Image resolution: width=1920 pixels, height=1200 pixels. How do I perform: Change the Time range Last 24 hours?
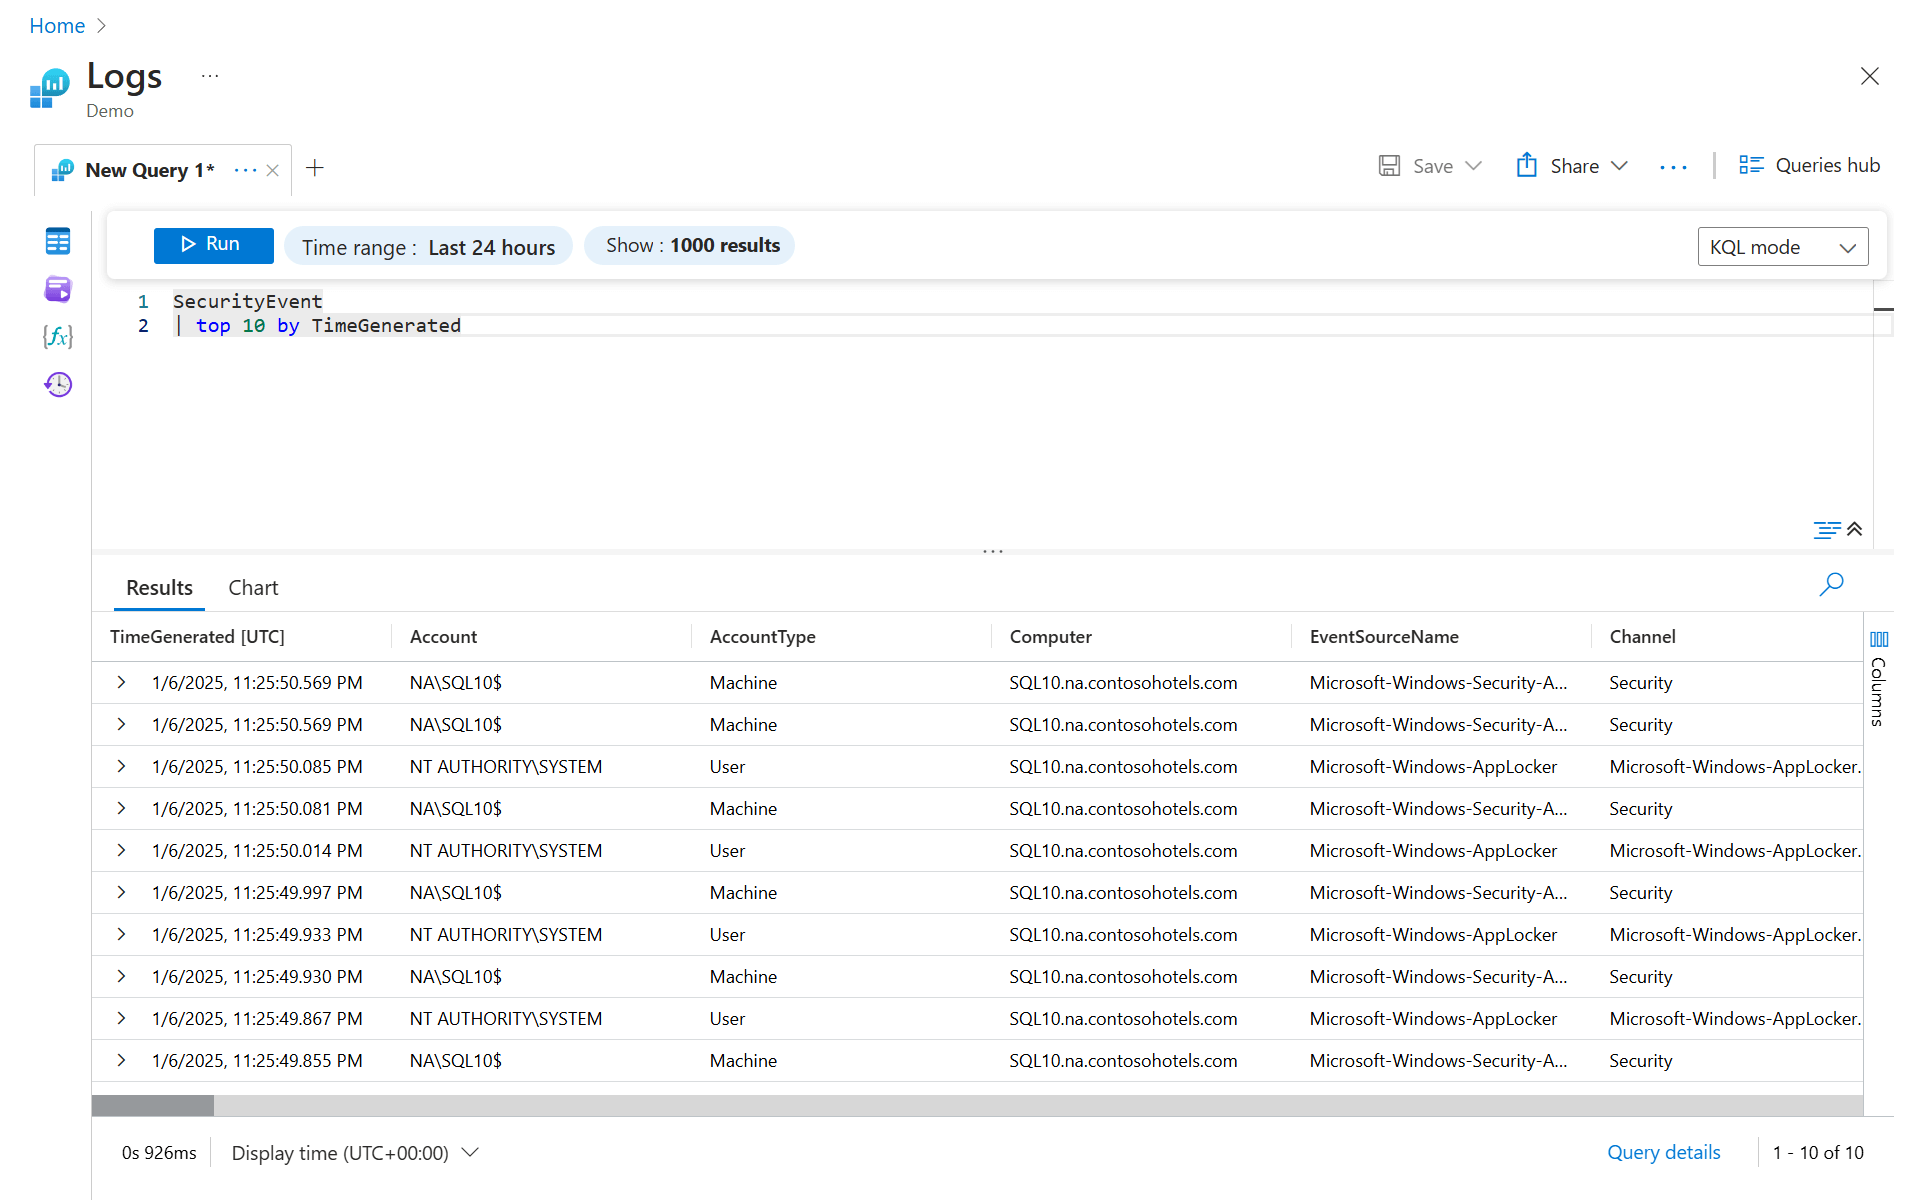click(428, 247)
